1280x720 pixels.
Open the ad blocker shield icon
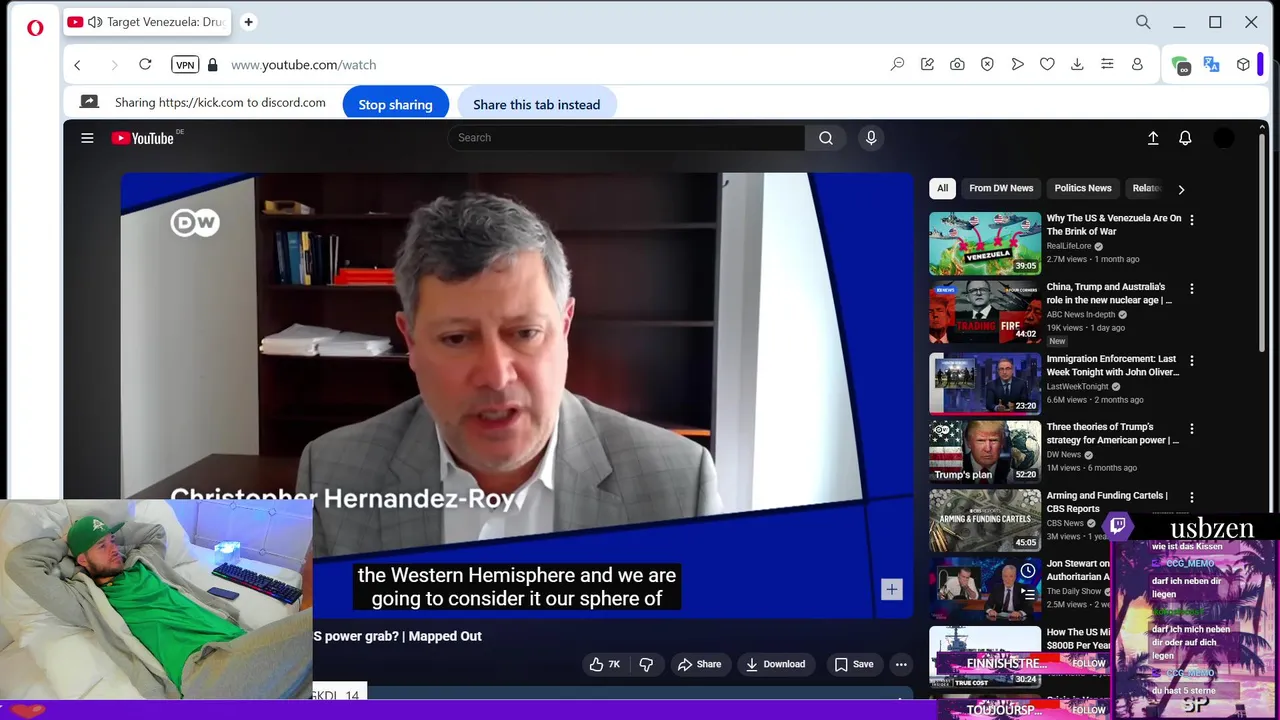point(987,64)
